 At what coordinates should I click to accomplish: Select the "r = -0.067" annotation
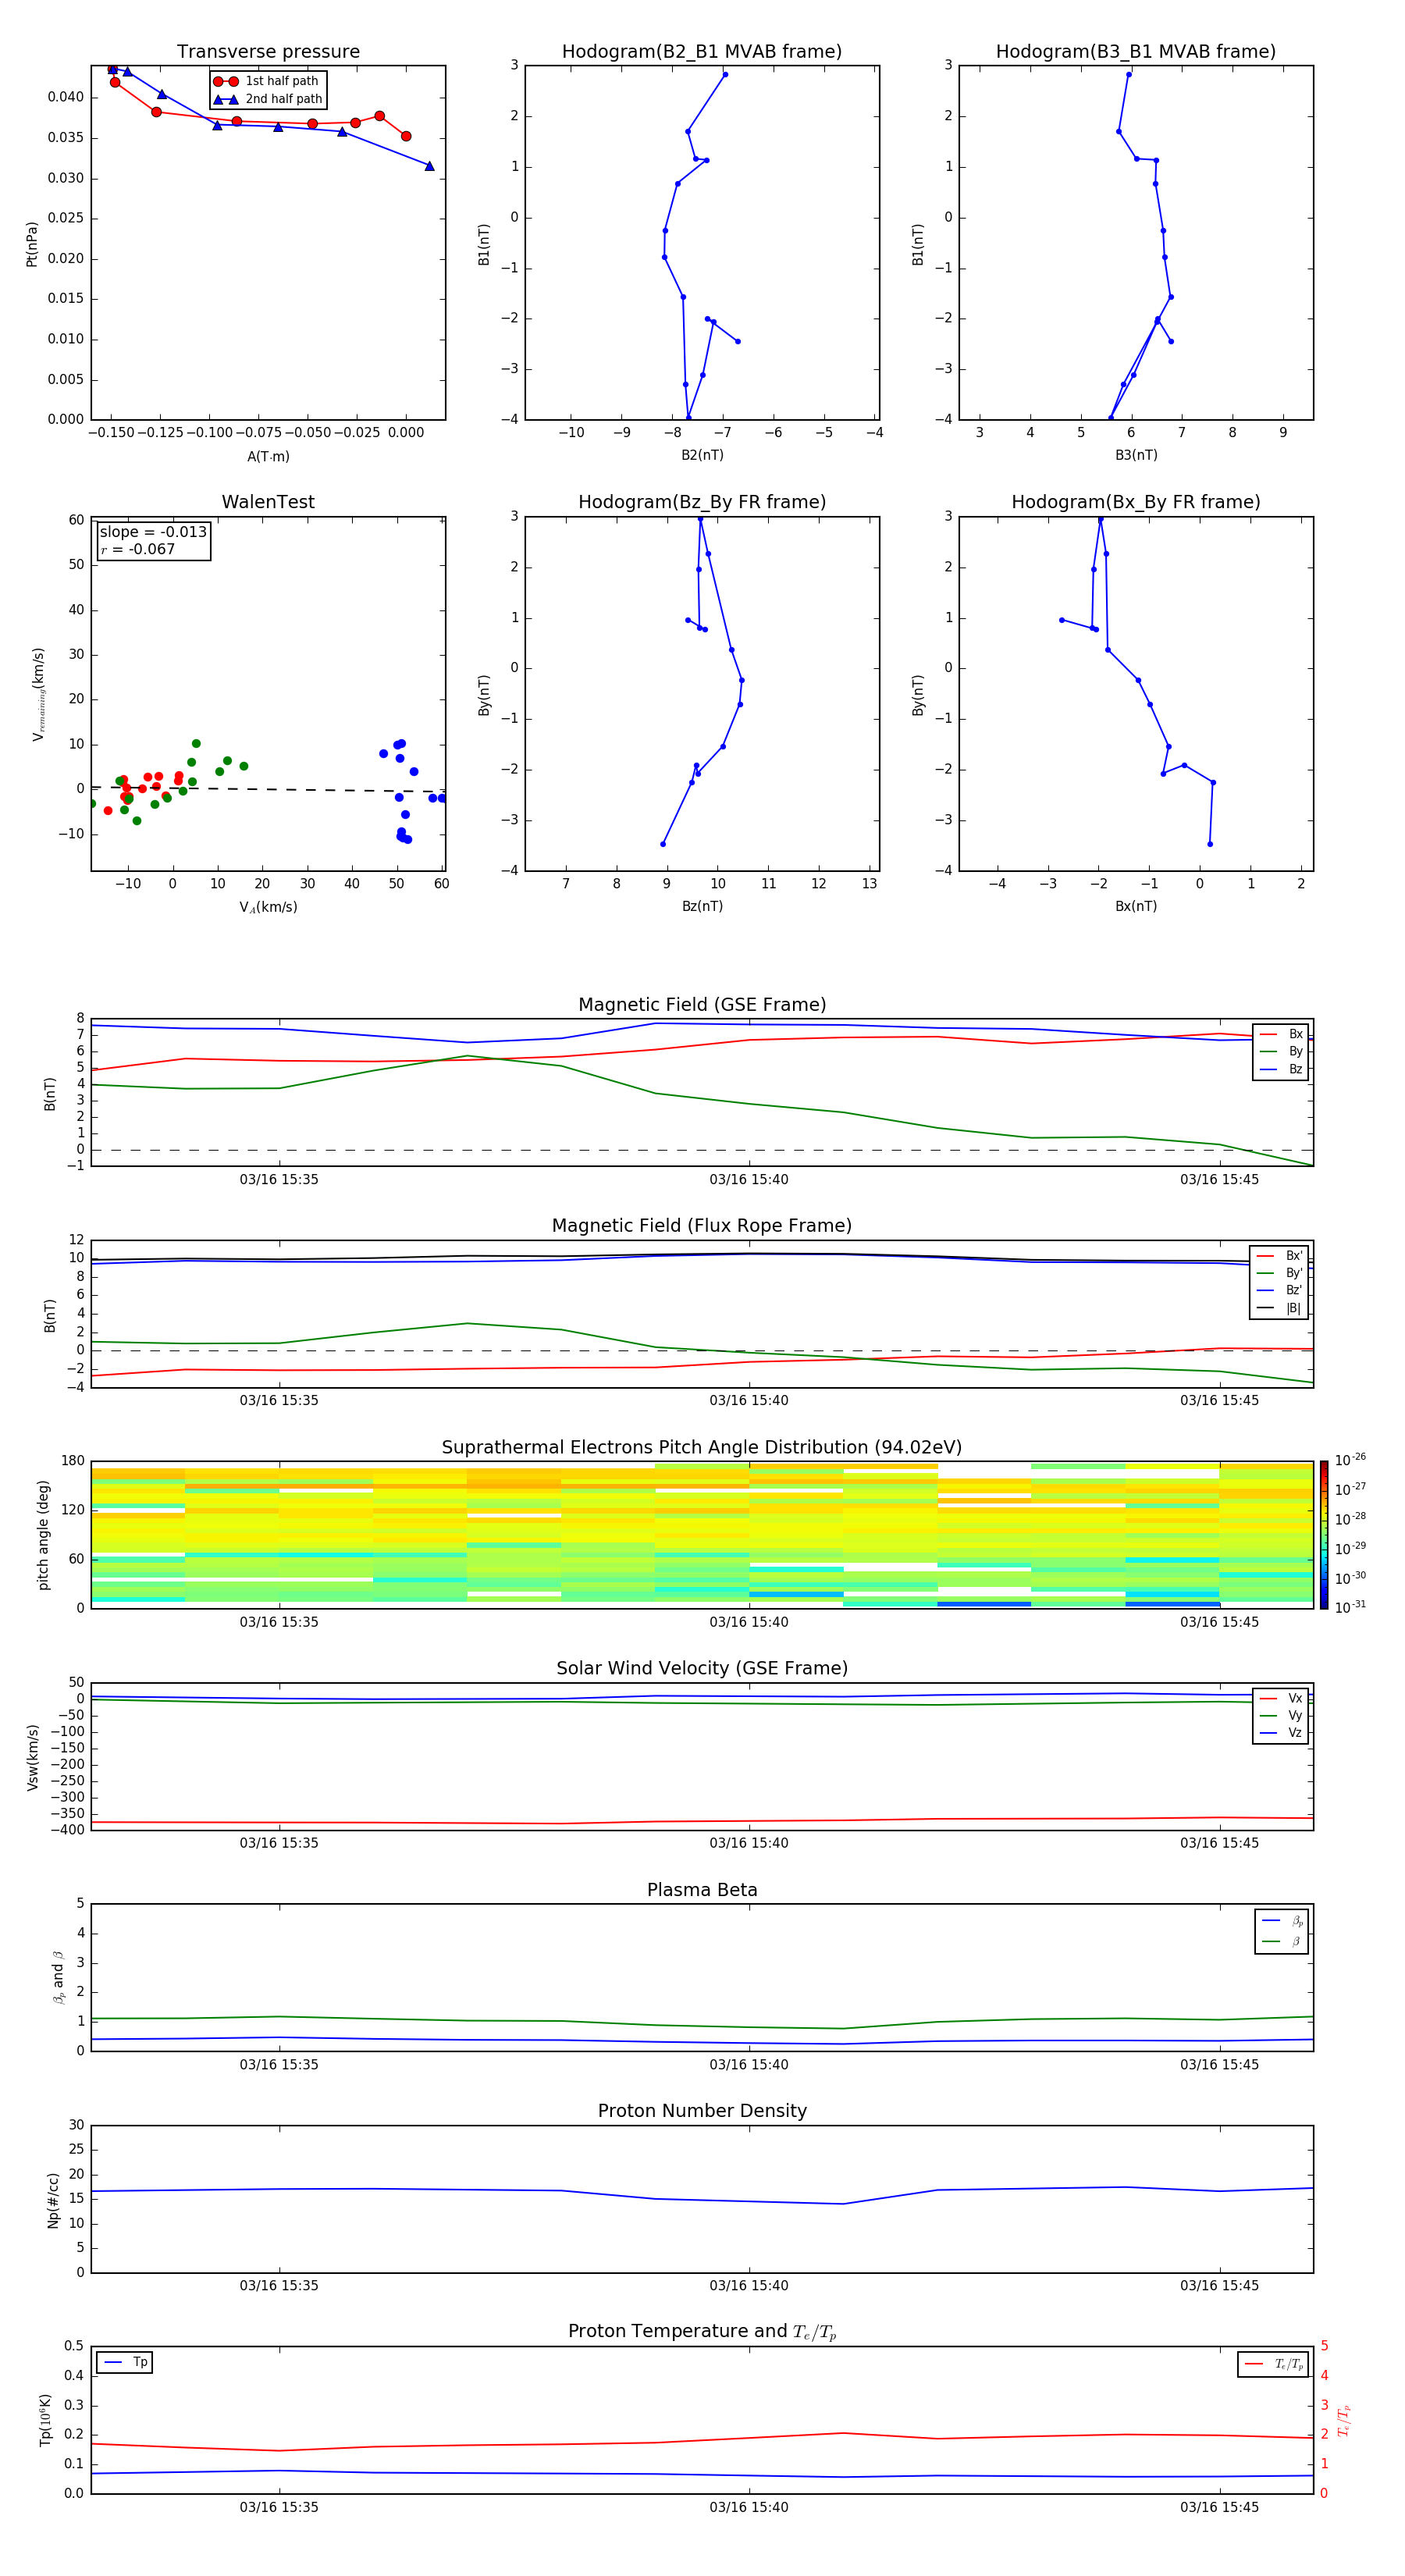138,549
